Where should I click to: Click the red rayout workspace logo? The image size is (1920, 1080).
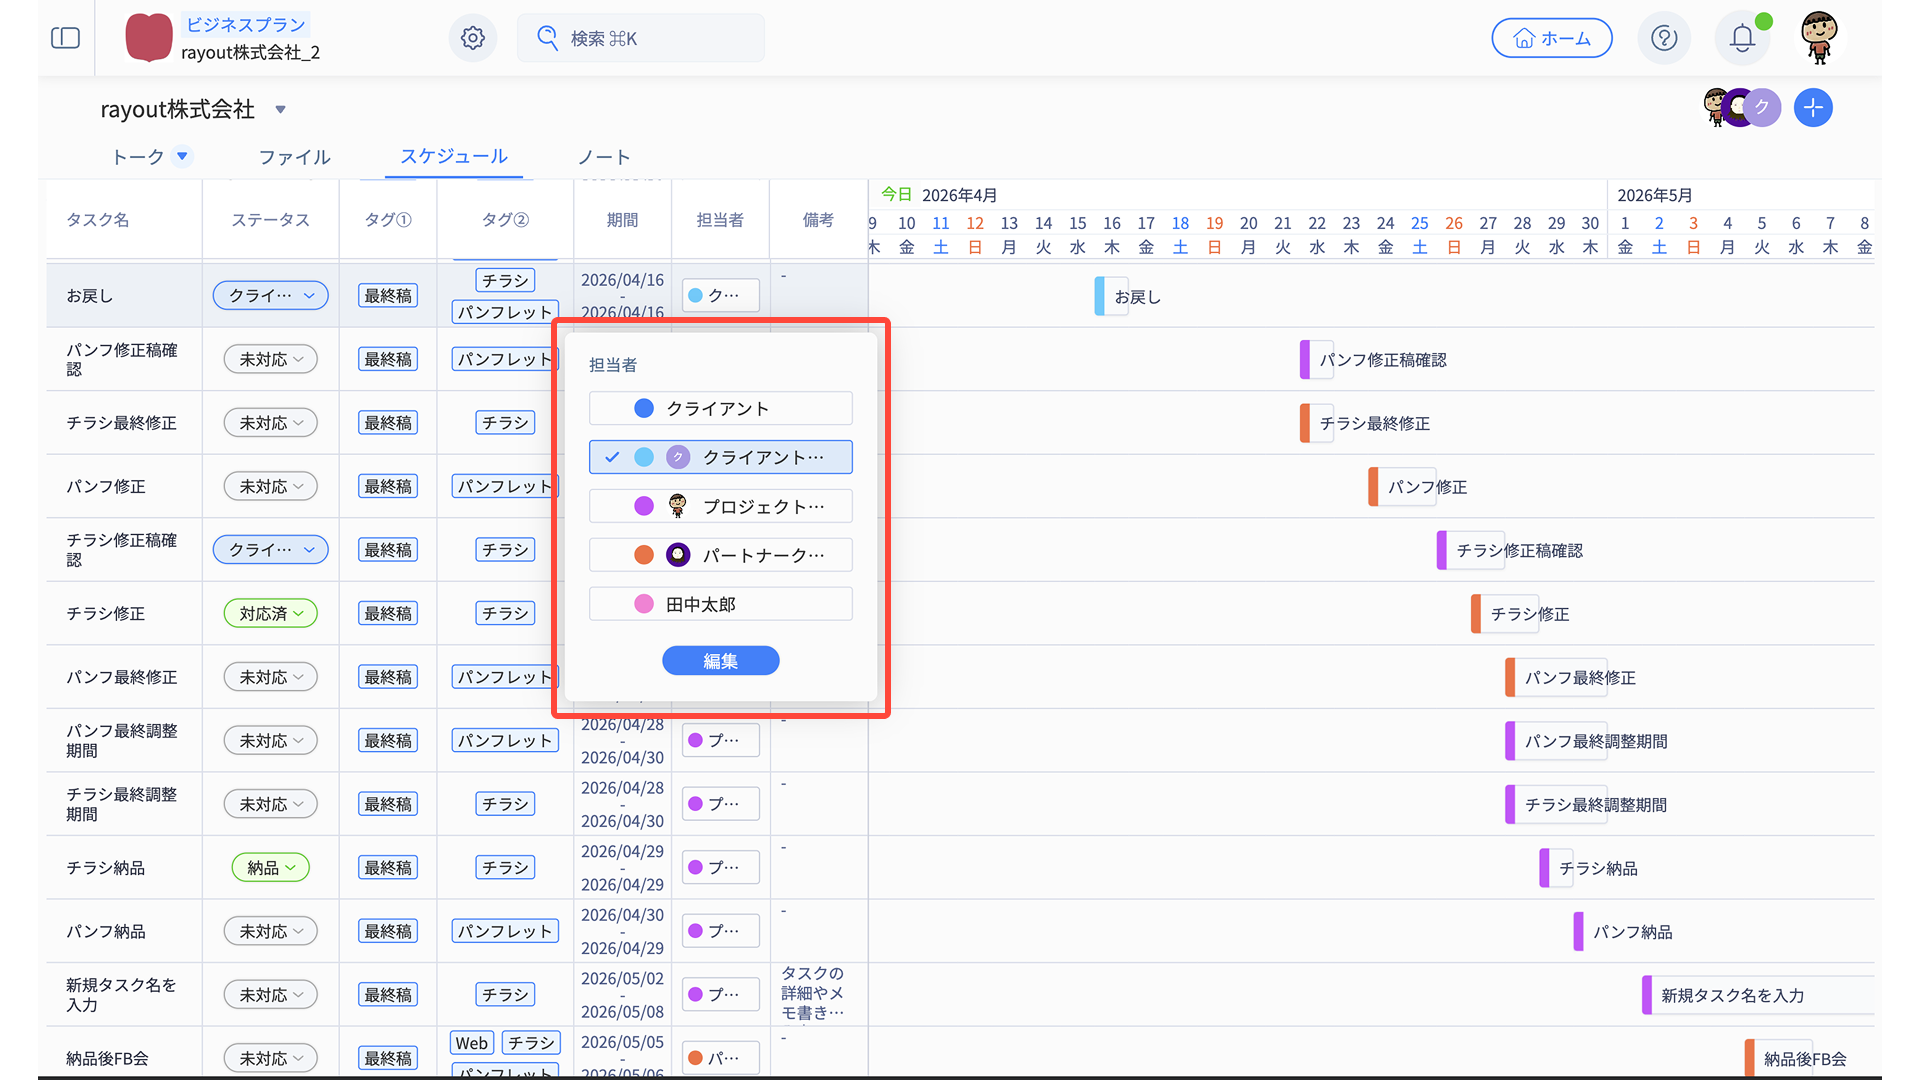pos(148,38)
